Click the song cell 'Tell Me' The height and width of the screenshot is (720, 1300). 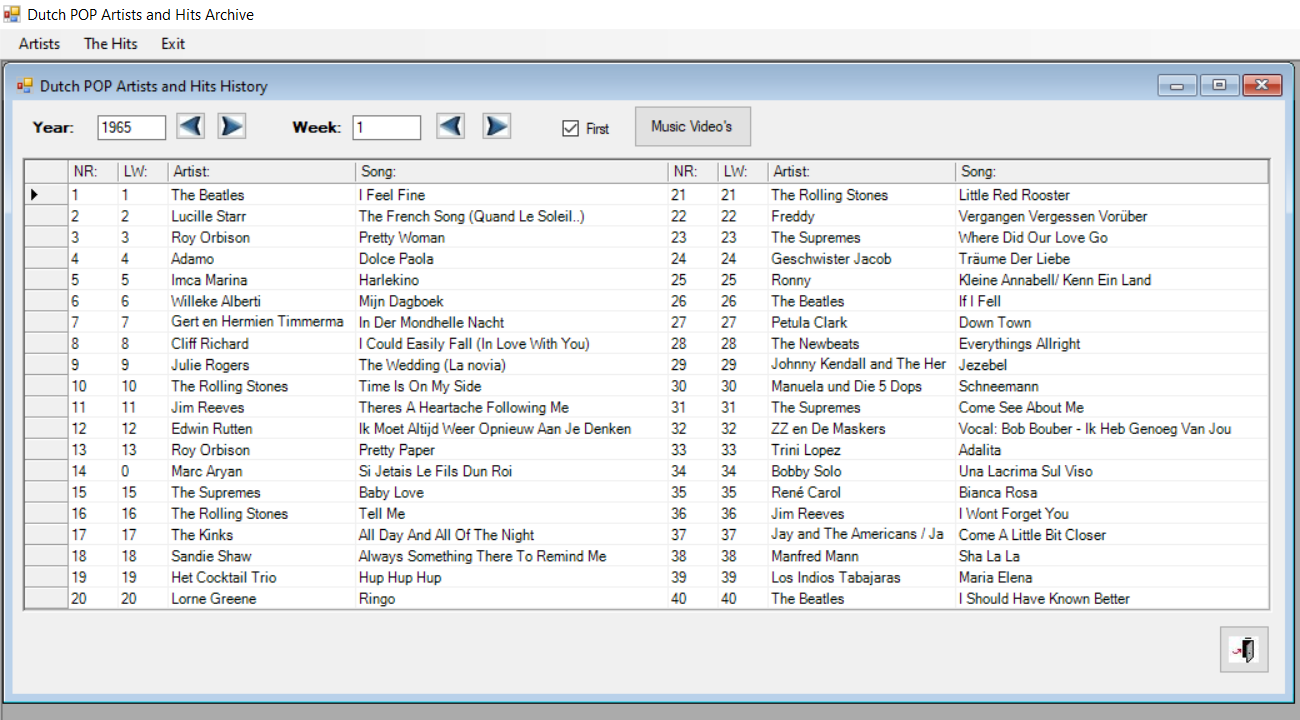[x=511, y=514]
